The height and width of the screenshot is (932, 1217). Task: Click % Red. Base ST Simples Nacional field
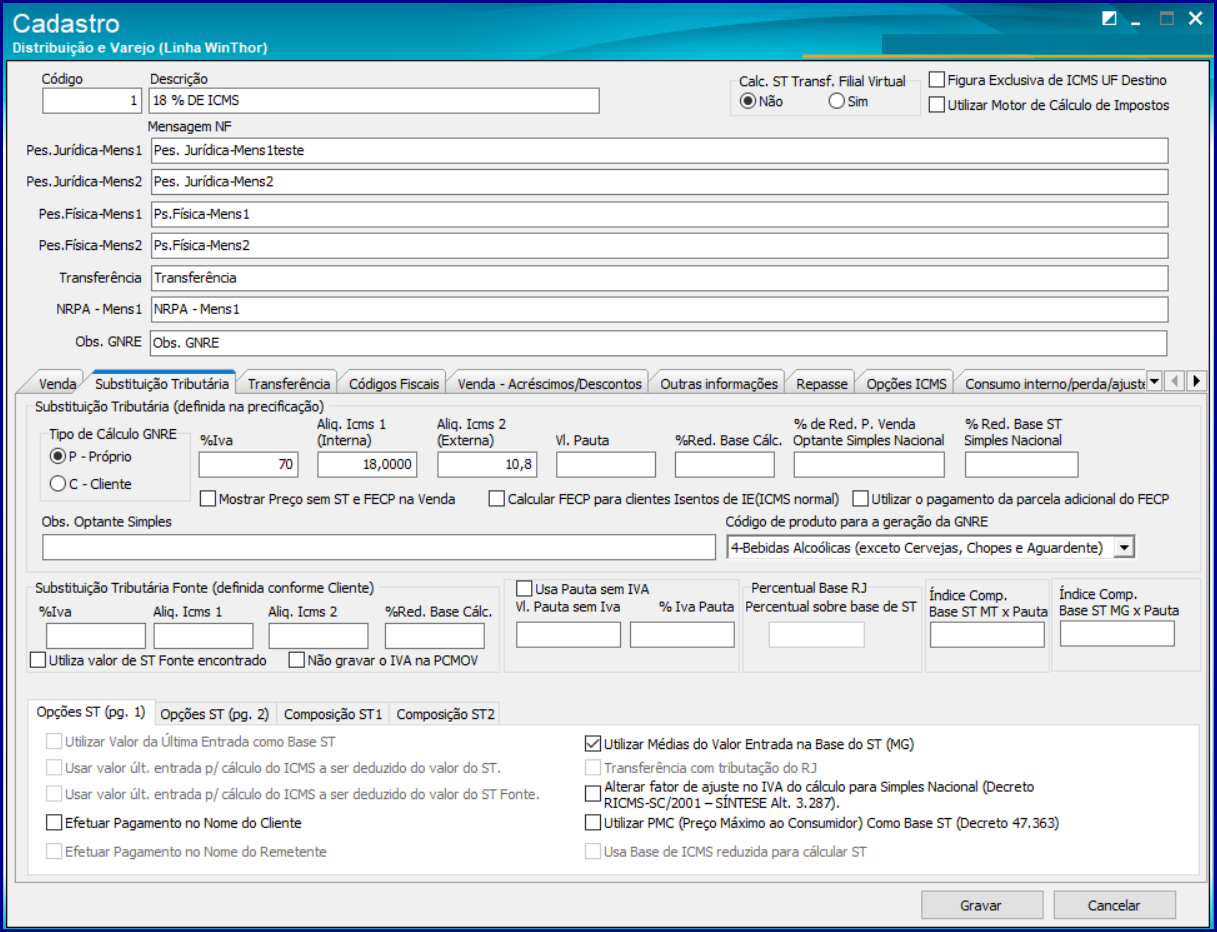(x=1022, y=465)
